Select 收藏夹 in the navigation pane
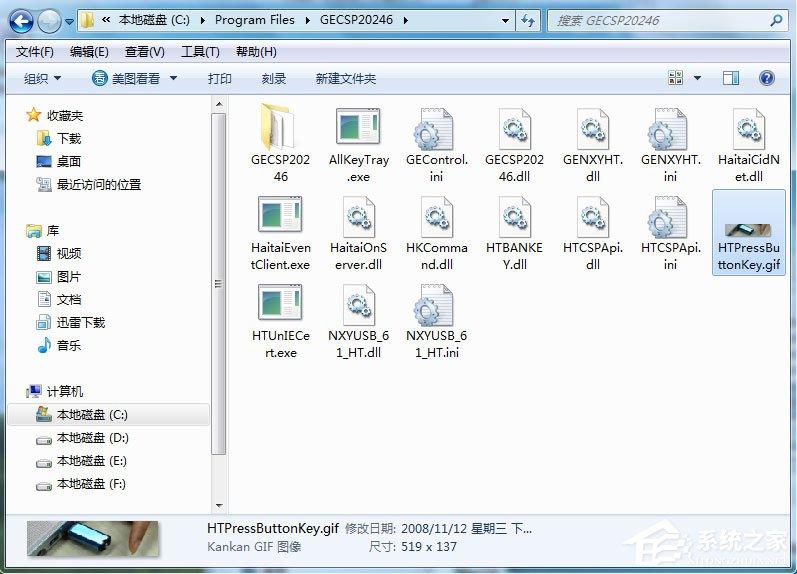Viewport: 797px width, 574px height. 65,115
